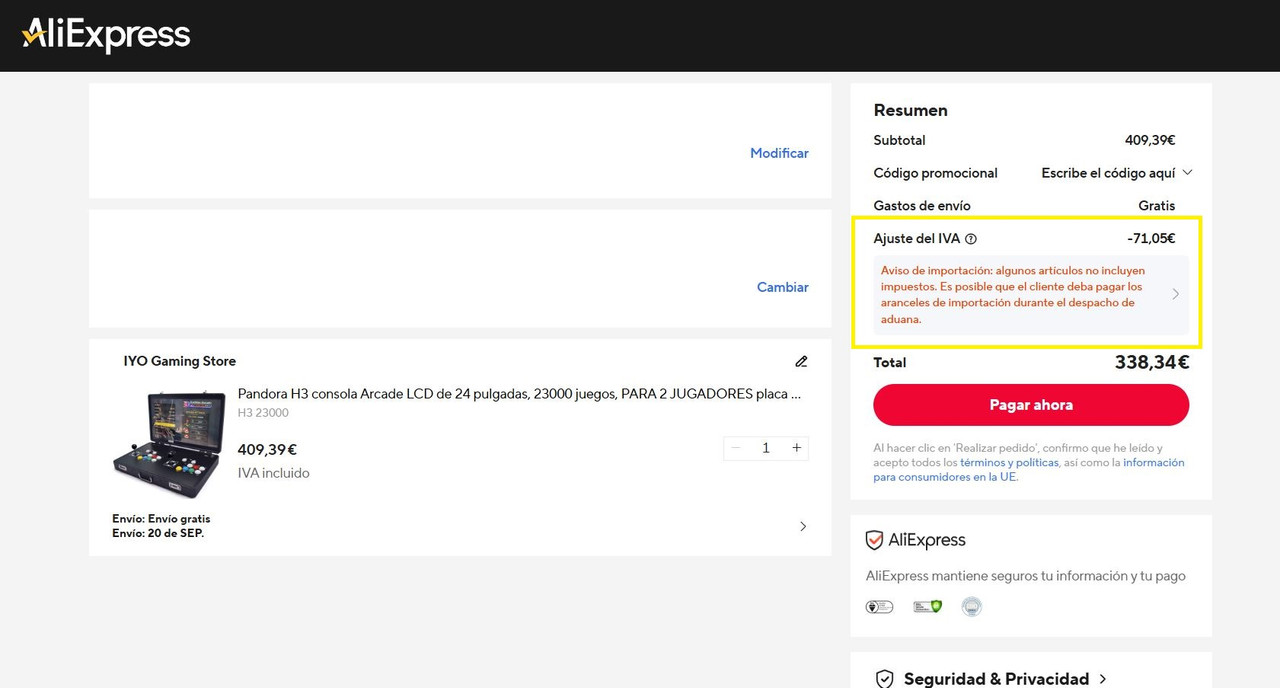Click the import warning text Aviso de importación
This screenshot has width=1280, height=688.
pos(1013,295)
